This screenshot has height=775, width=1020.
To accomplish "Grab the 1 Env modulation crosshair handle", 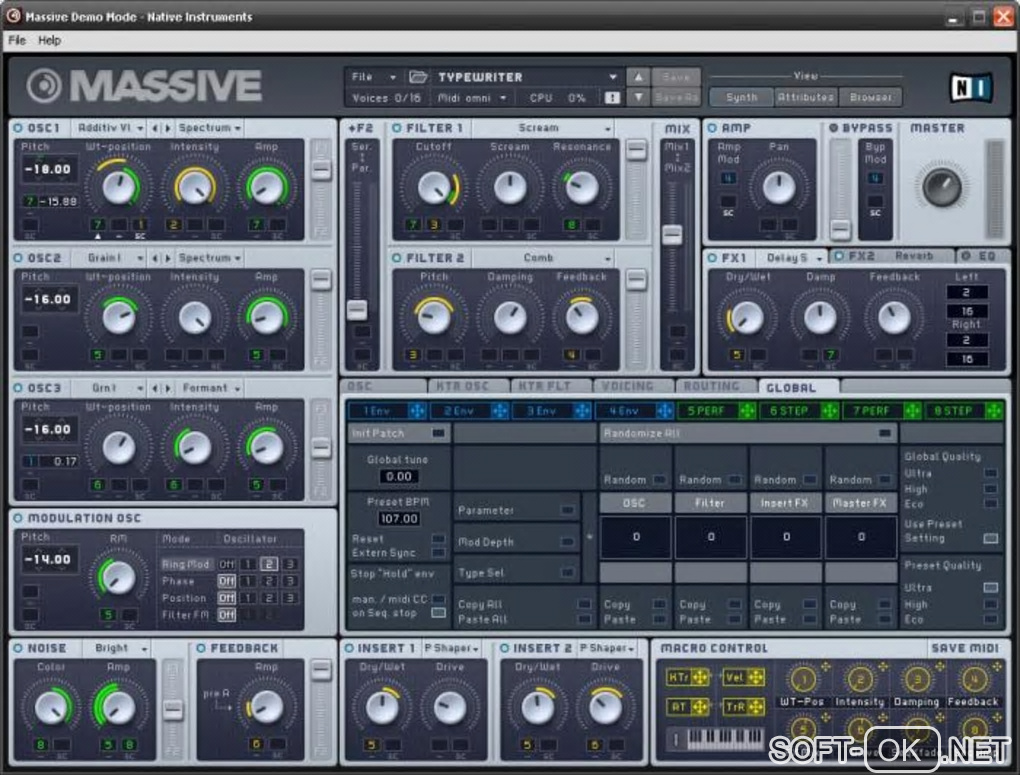I will pos(416,411).
